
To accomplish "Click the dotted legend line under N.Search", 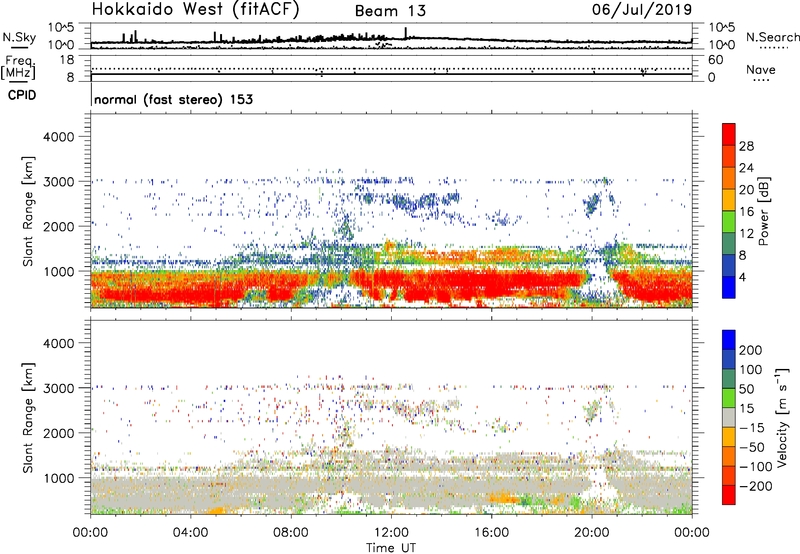I will [x=774, y=47].
